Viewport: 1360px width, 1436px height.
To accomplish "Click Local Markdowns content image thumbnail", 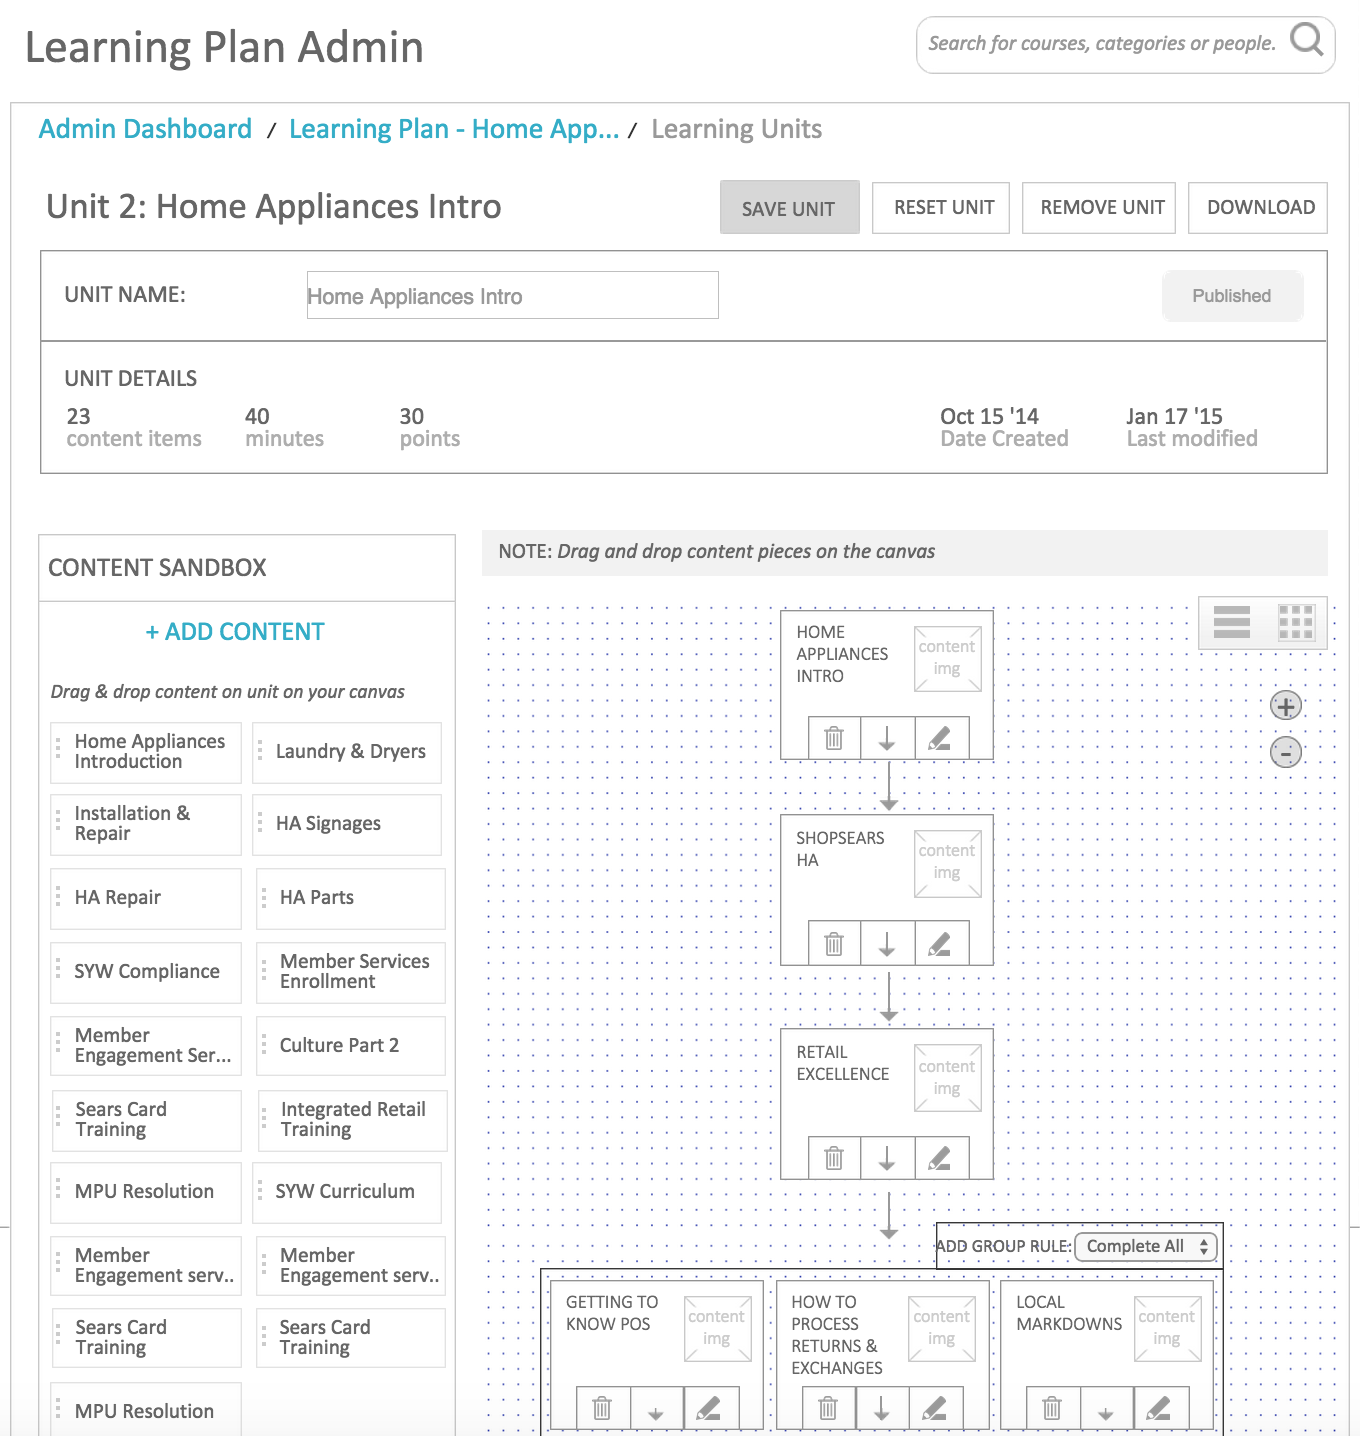I will (x=1167, y=1328).
